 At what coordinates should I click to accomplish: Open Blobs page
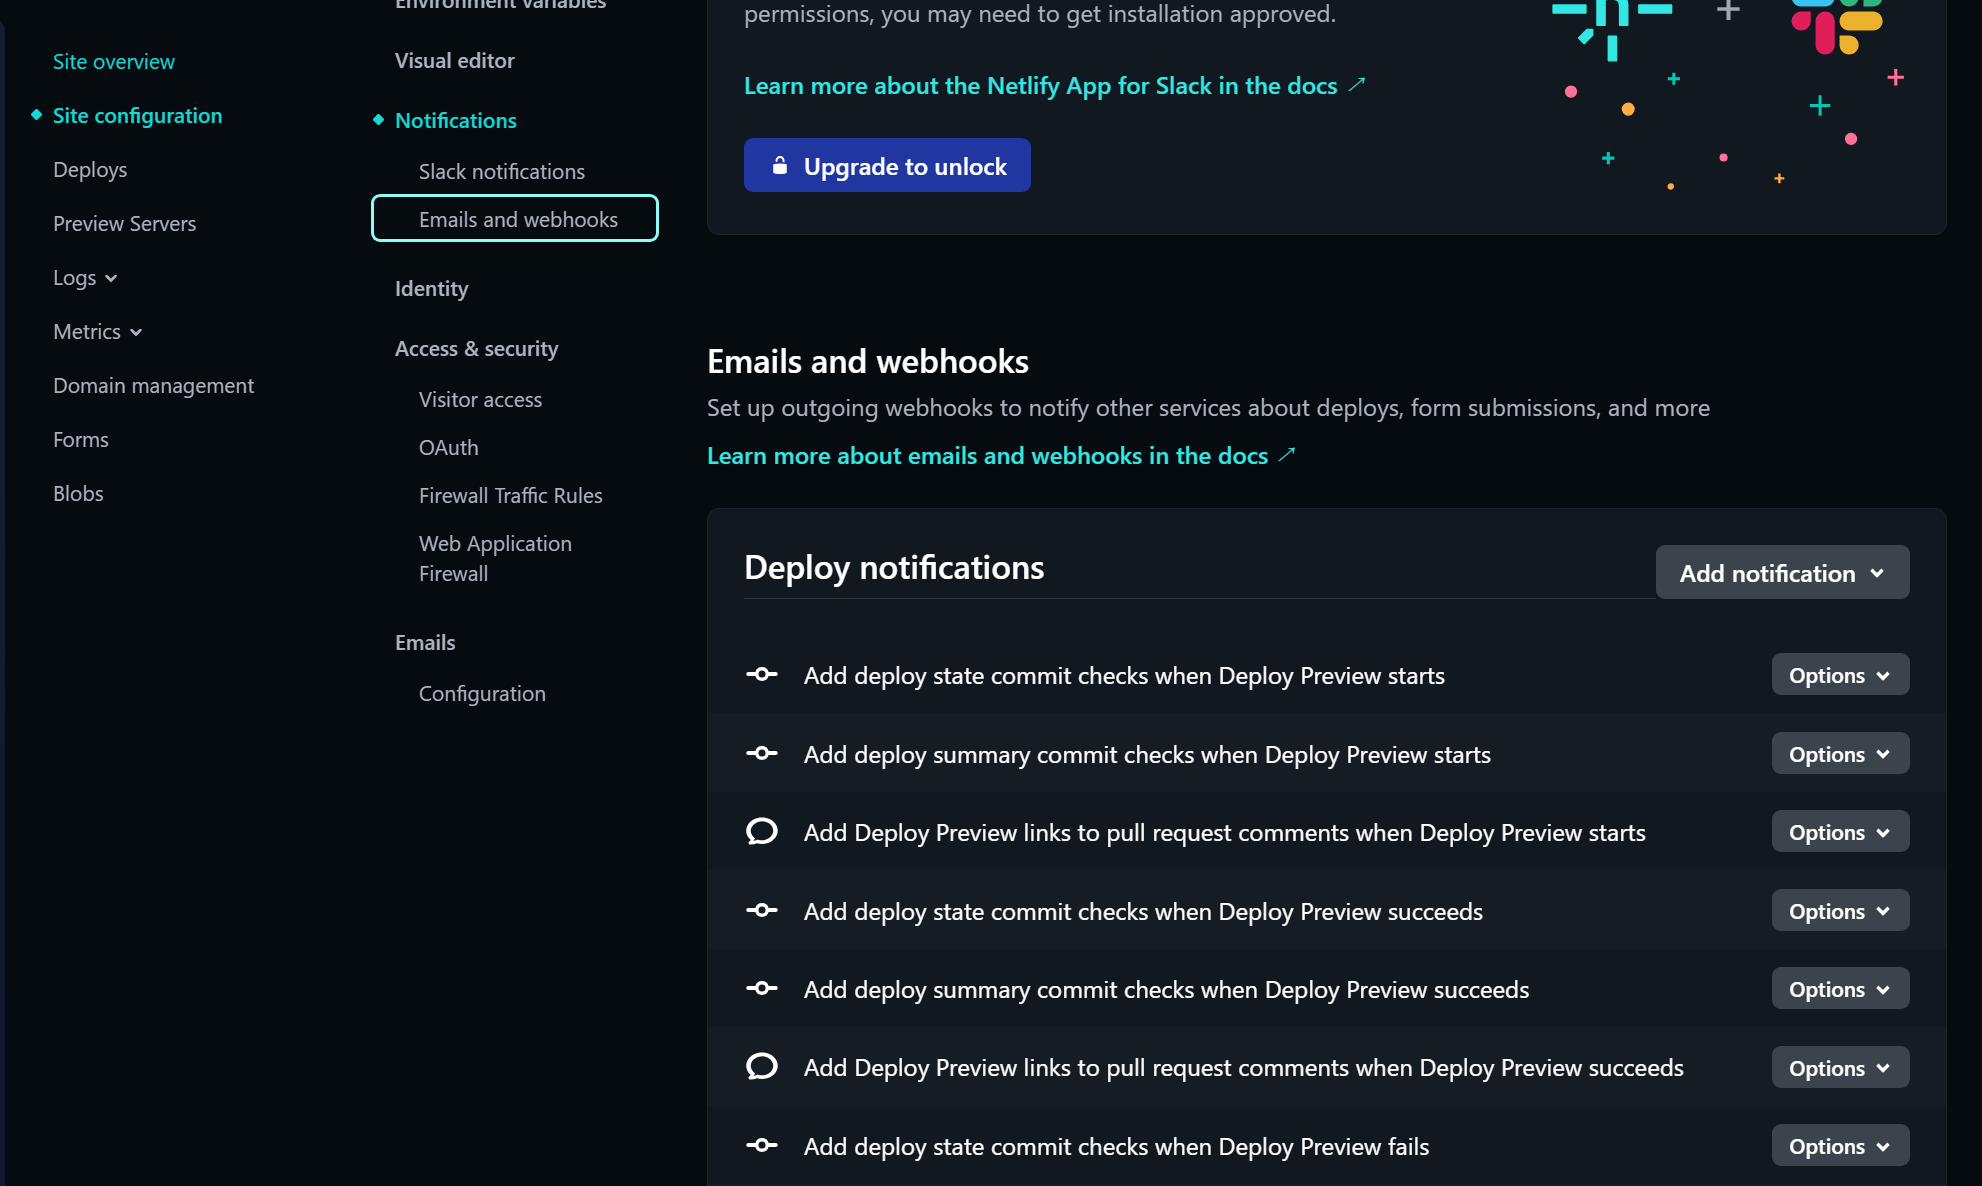coord(78,494)
